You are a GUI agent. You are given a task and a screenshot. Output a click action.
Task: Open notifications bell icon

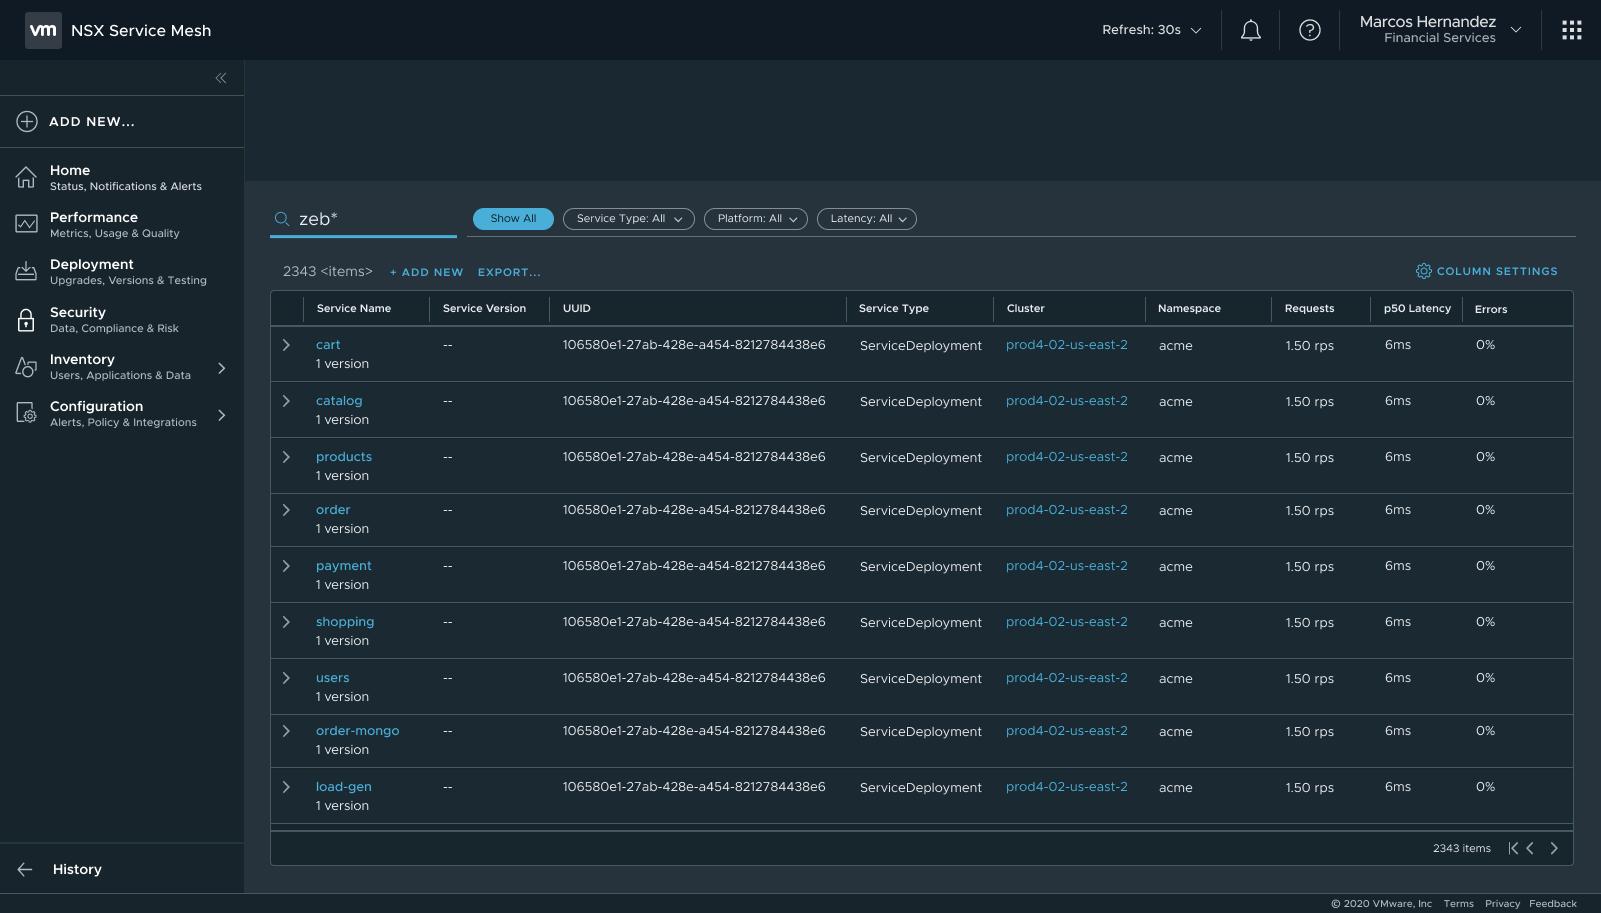click(1251, 30)
